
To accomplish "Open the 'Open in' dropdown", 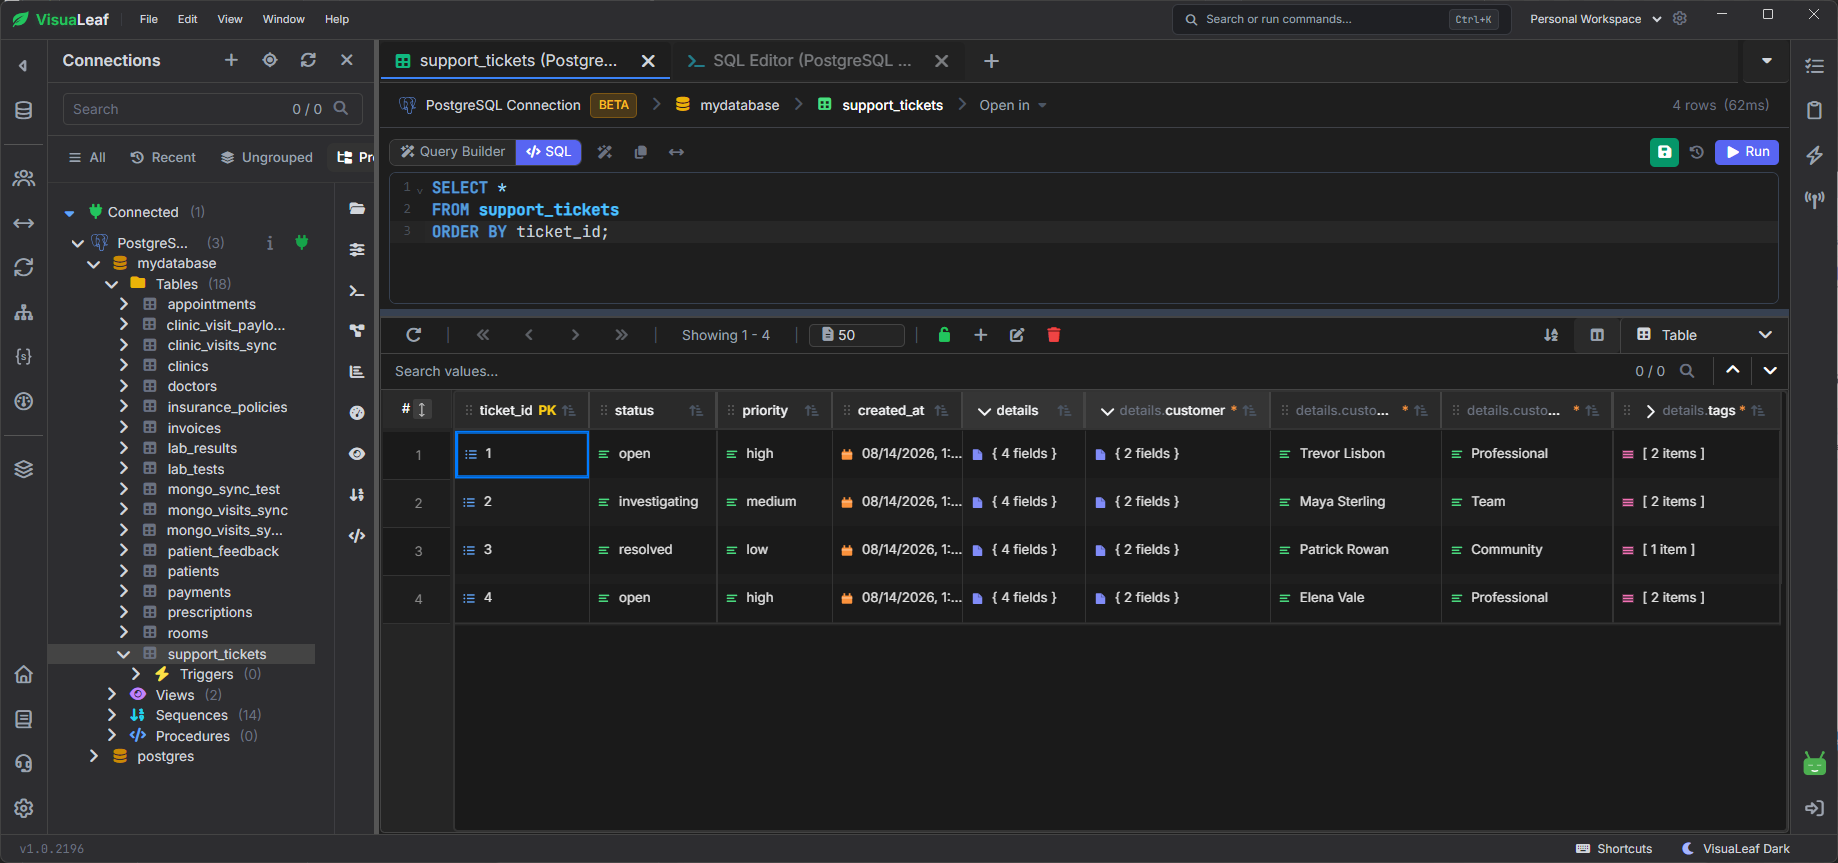I will pyautogui.click(x=1013, y=105).
